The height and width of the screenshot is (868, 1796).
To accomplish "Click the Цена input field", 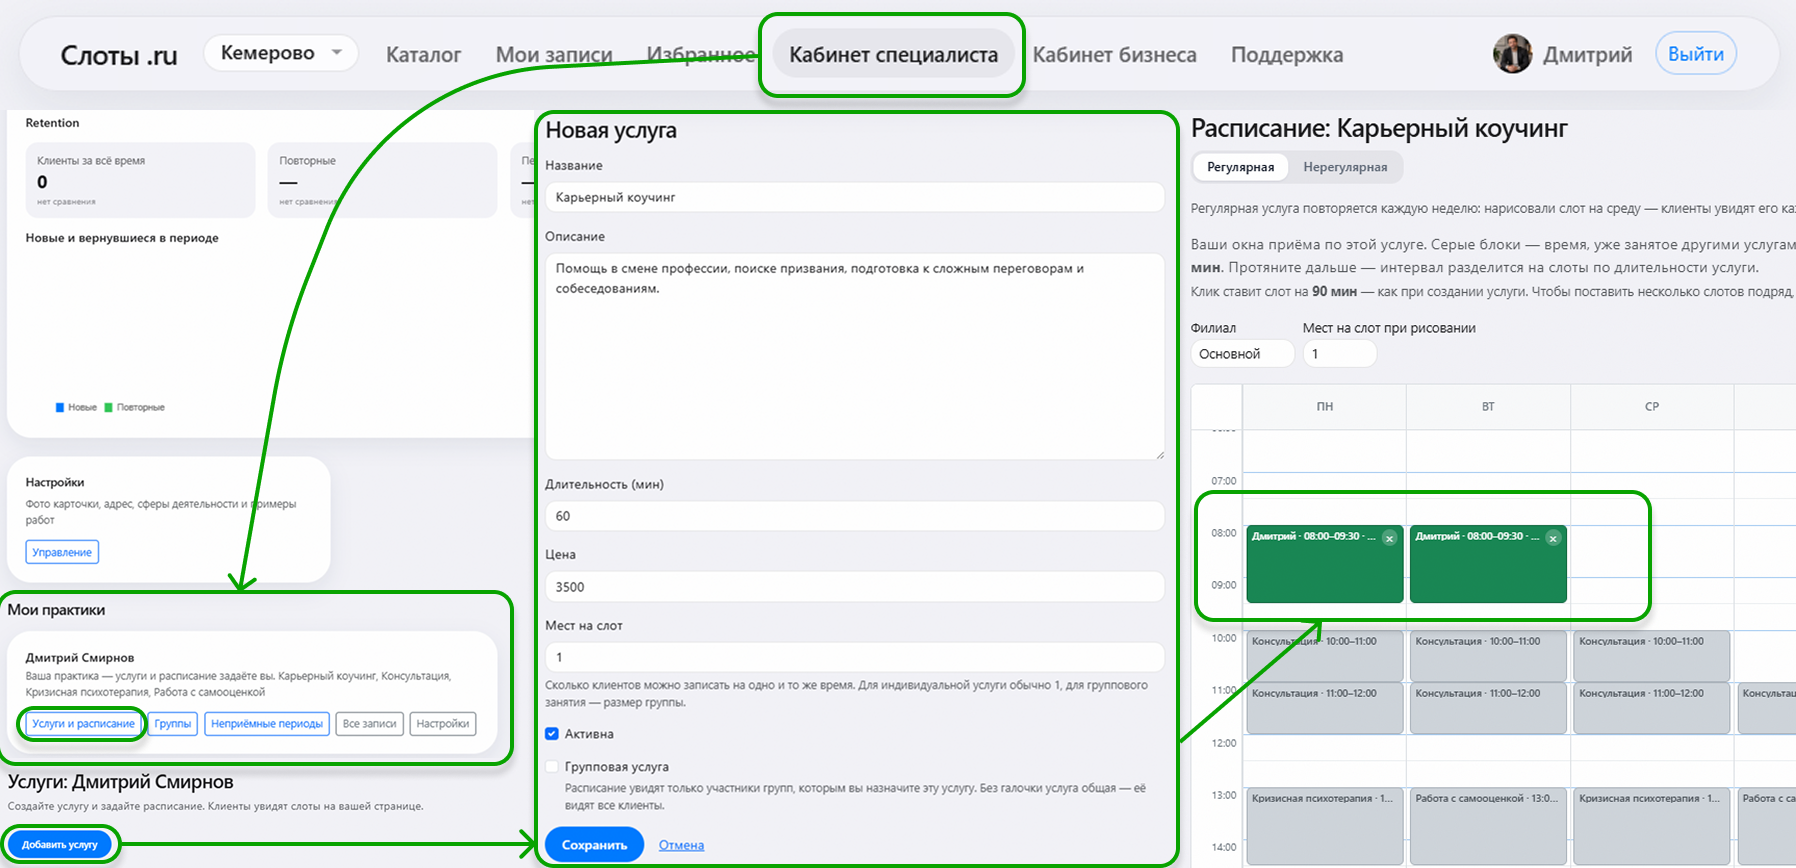I will point(855,586).
